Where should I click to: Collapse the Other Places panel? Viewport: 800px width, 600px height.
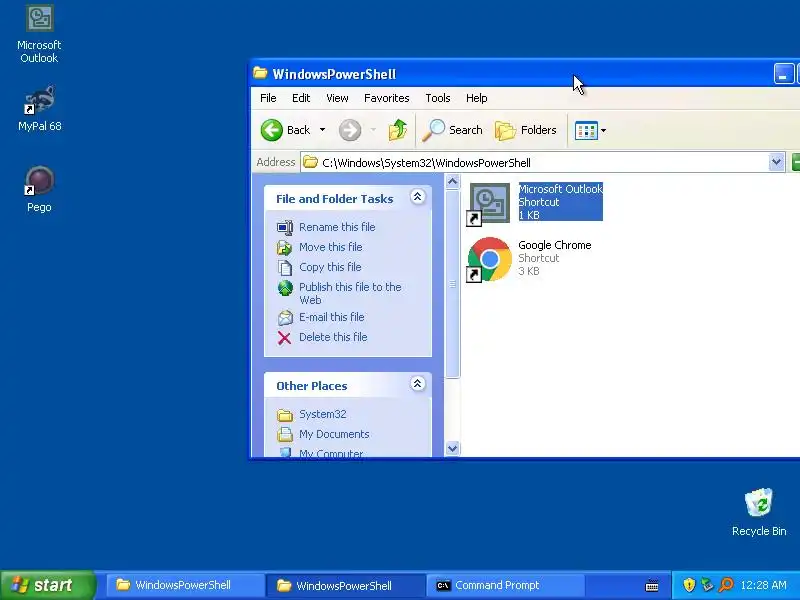coord(417,384)
